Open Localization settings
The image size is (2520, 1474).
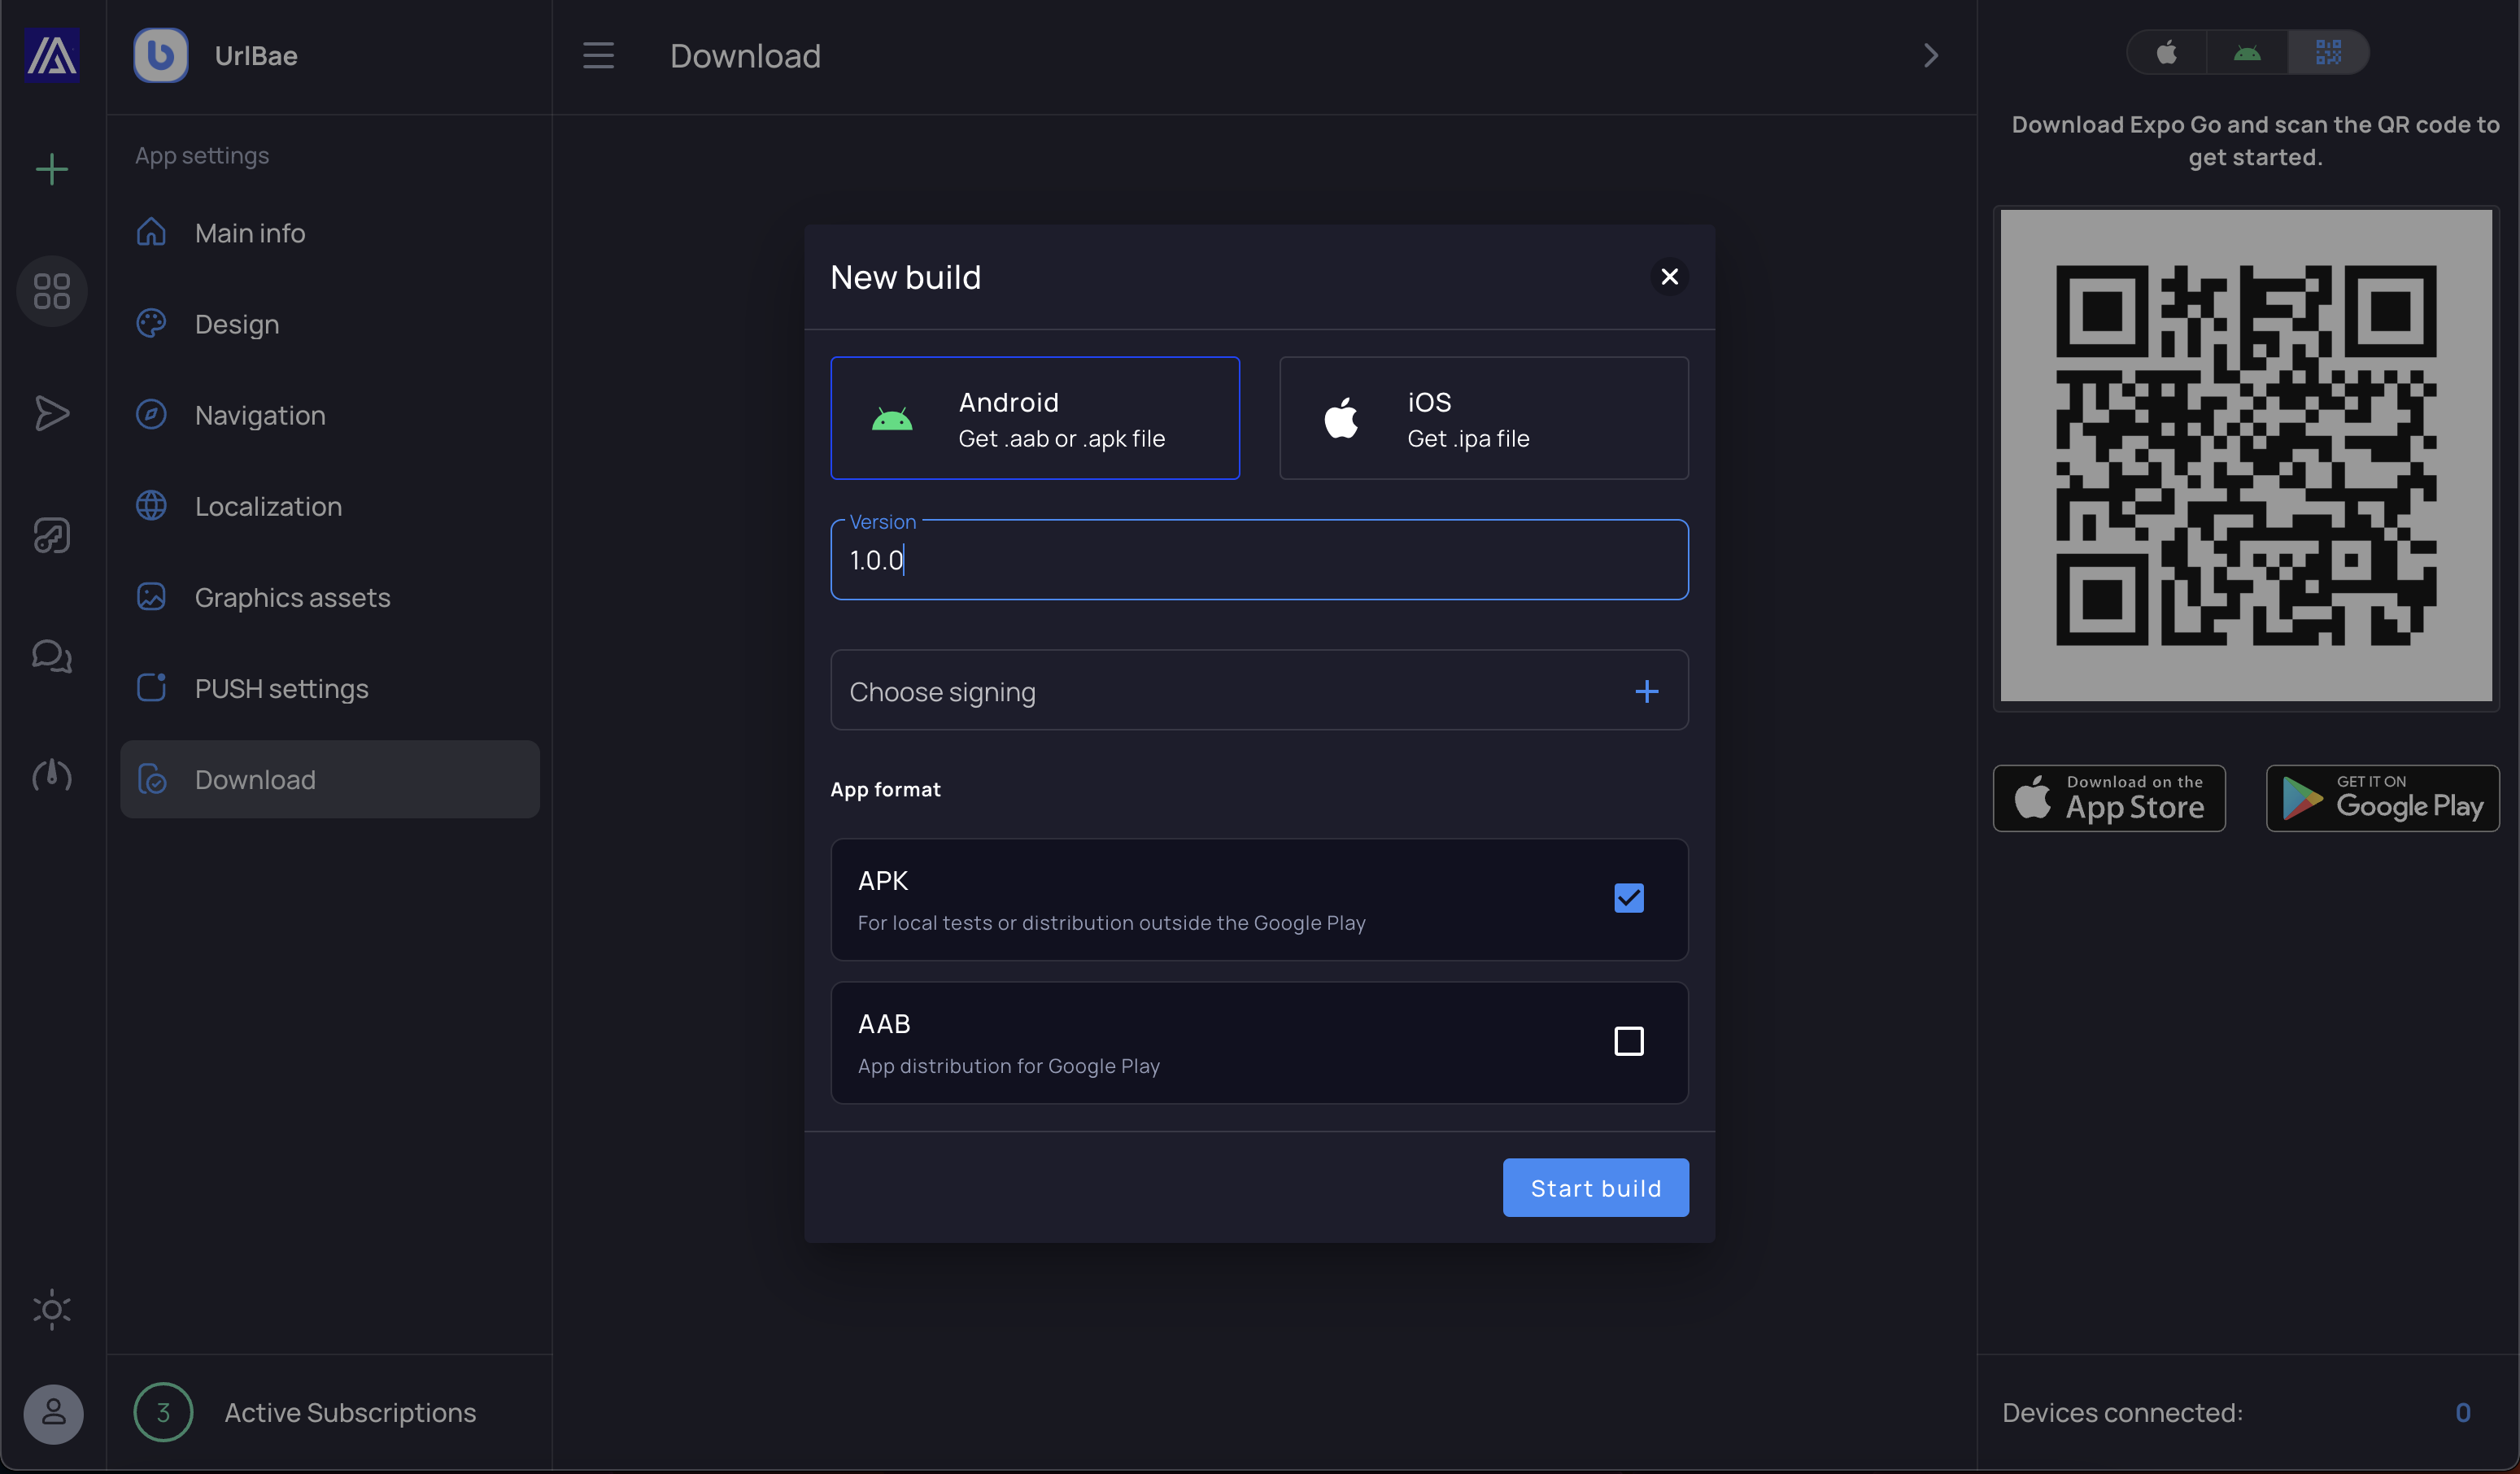pos(329,506)
